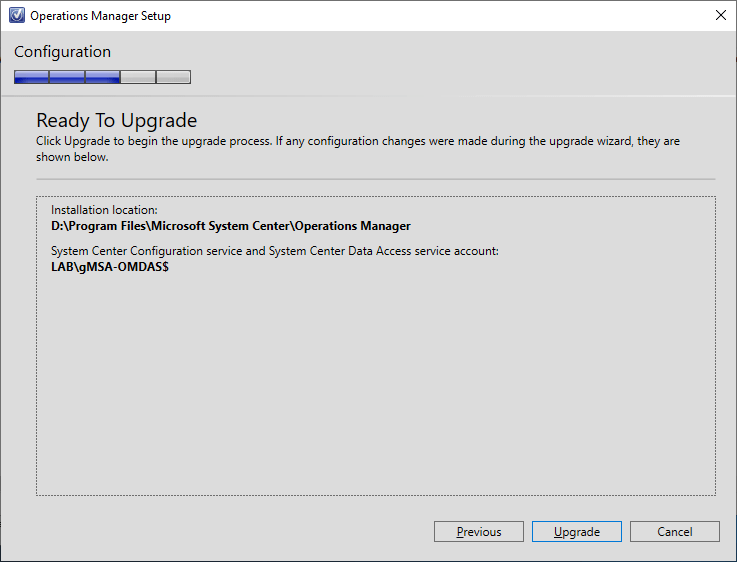Click the second filled progress segment
737x562 pixels.
point(67,77)
